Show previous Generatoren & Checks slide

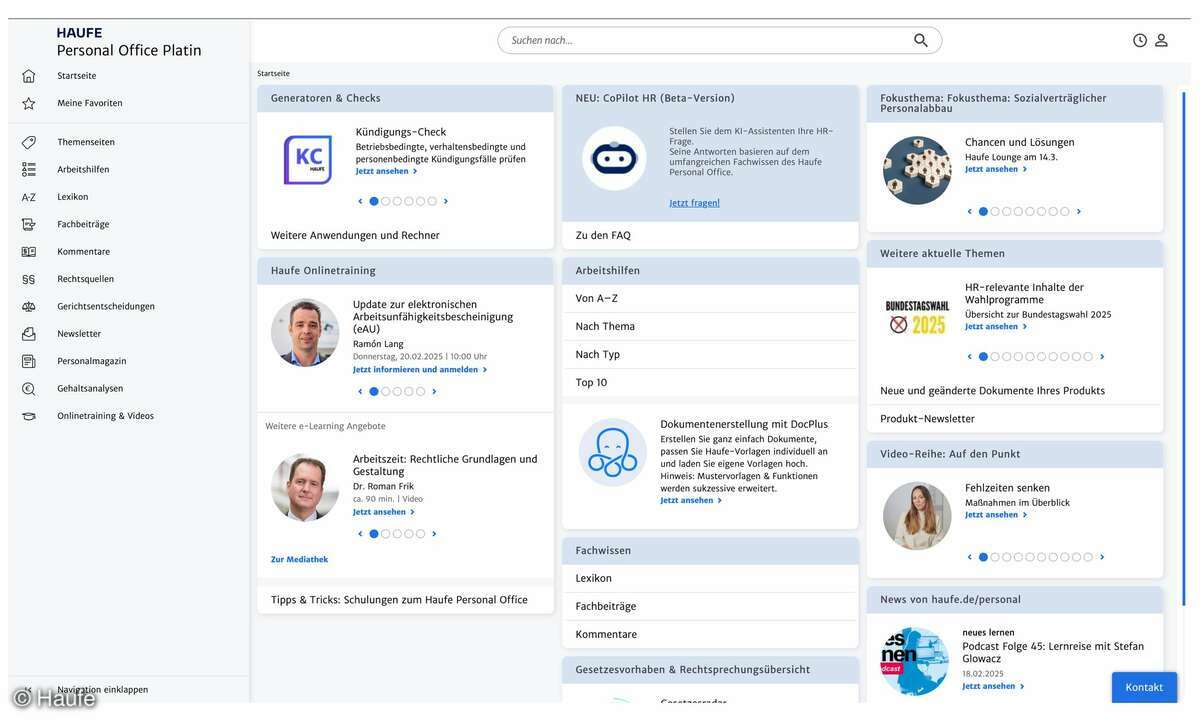(x=360, y=201)
